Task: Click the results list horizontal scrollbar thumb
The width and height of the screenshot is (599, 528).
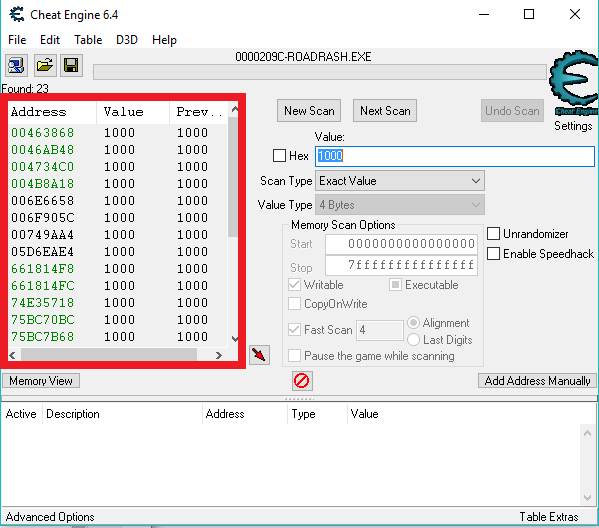Action: [109, 355]
